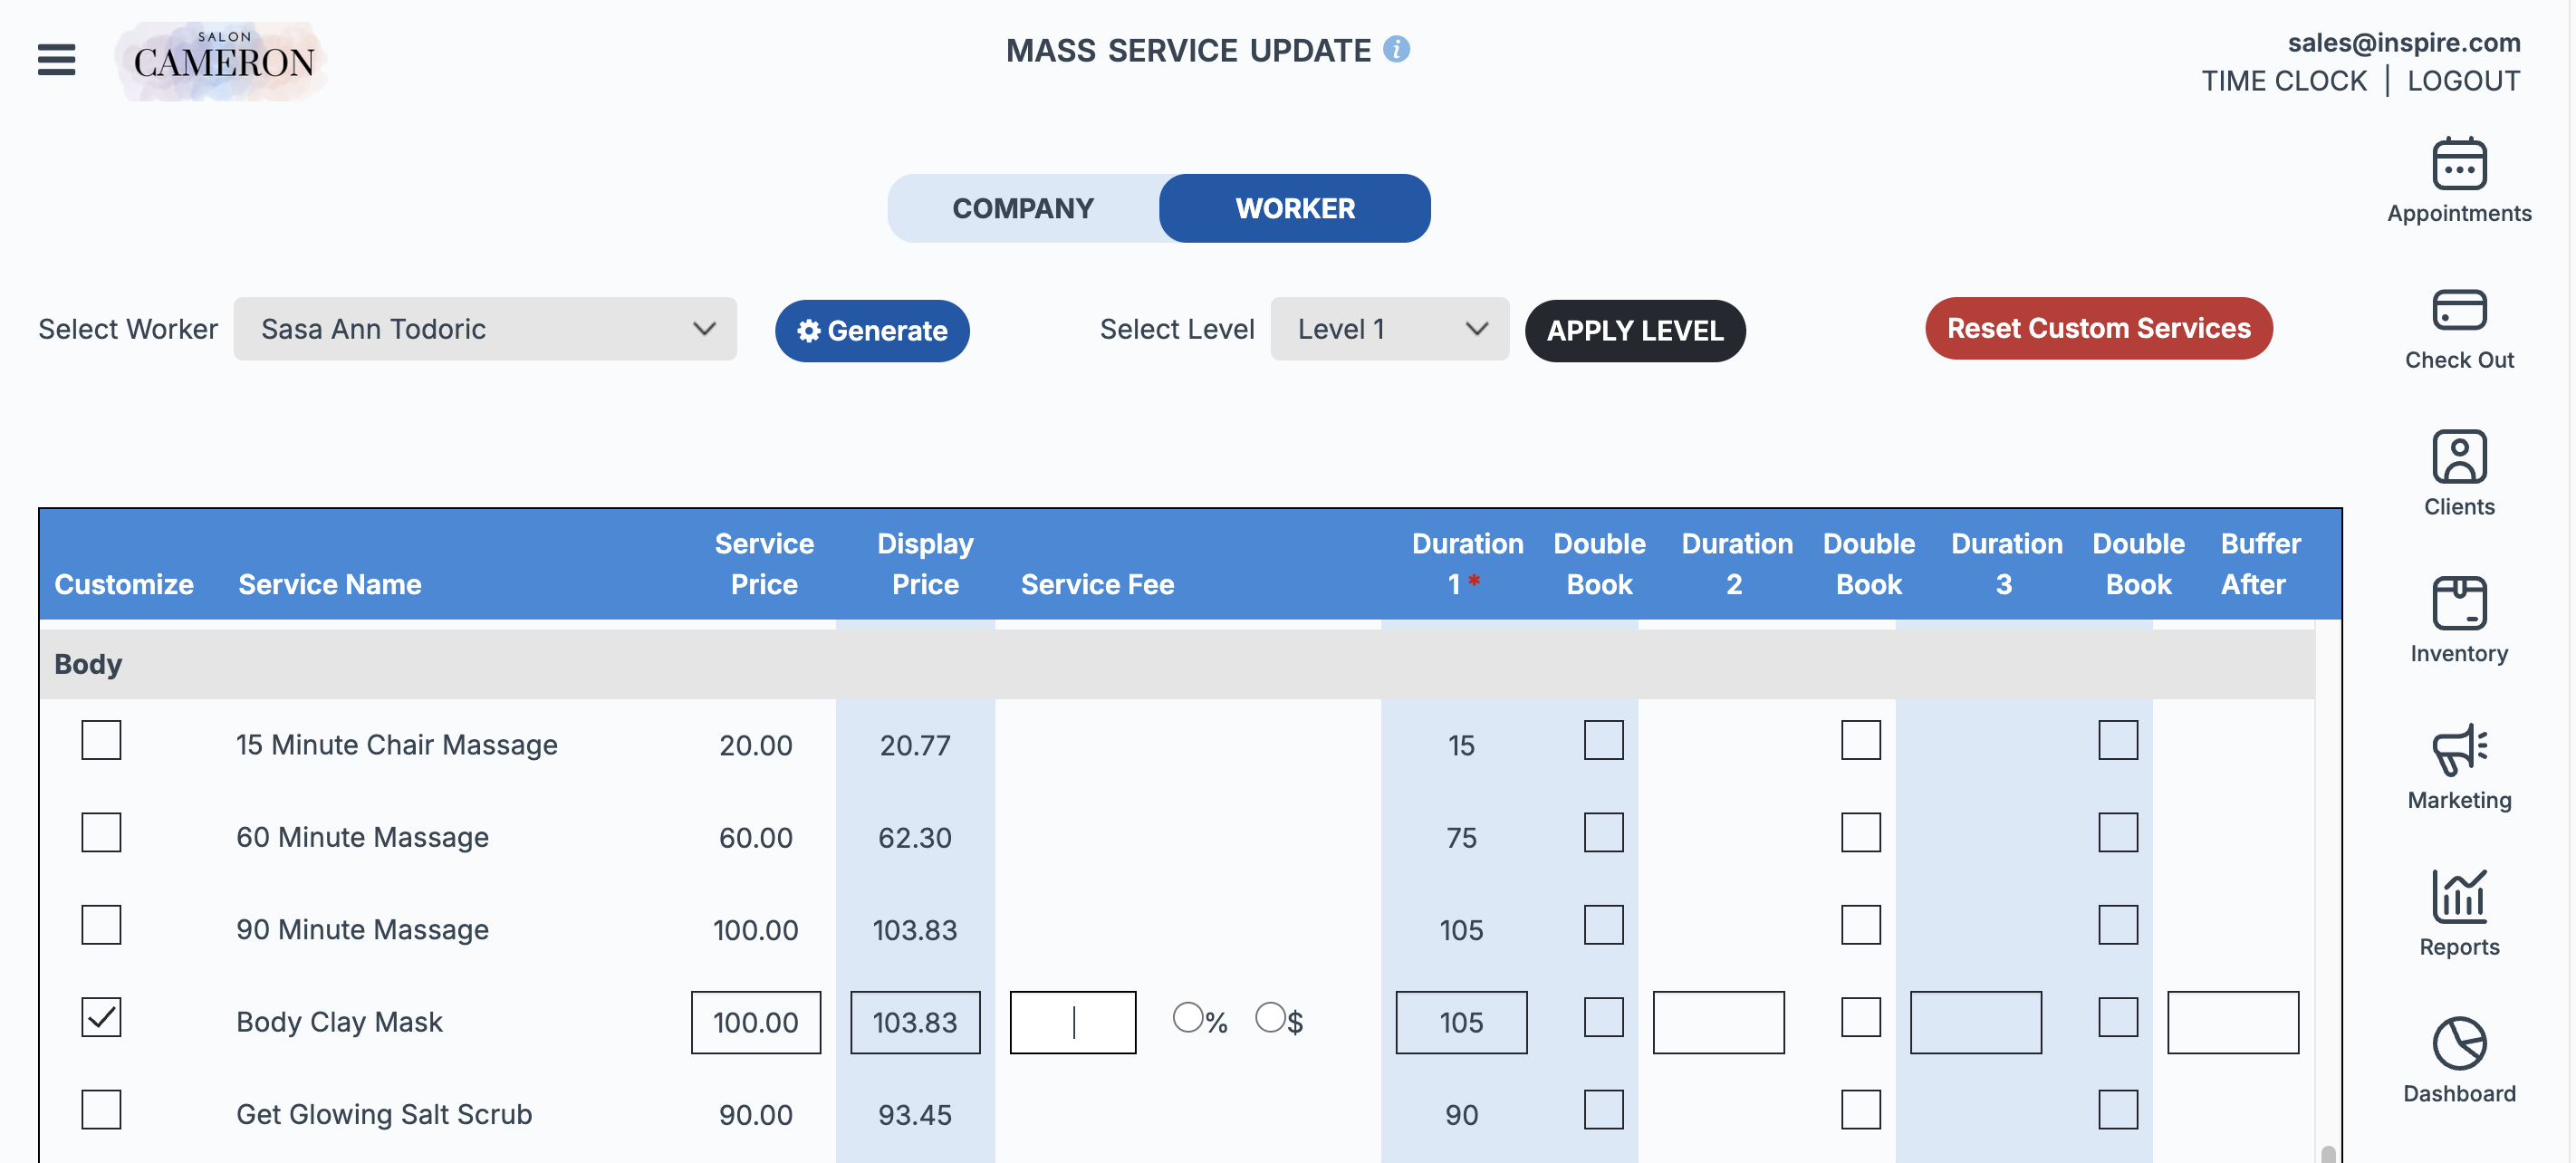Toggle second Double Book for Body Clay Mask

1860,1018
